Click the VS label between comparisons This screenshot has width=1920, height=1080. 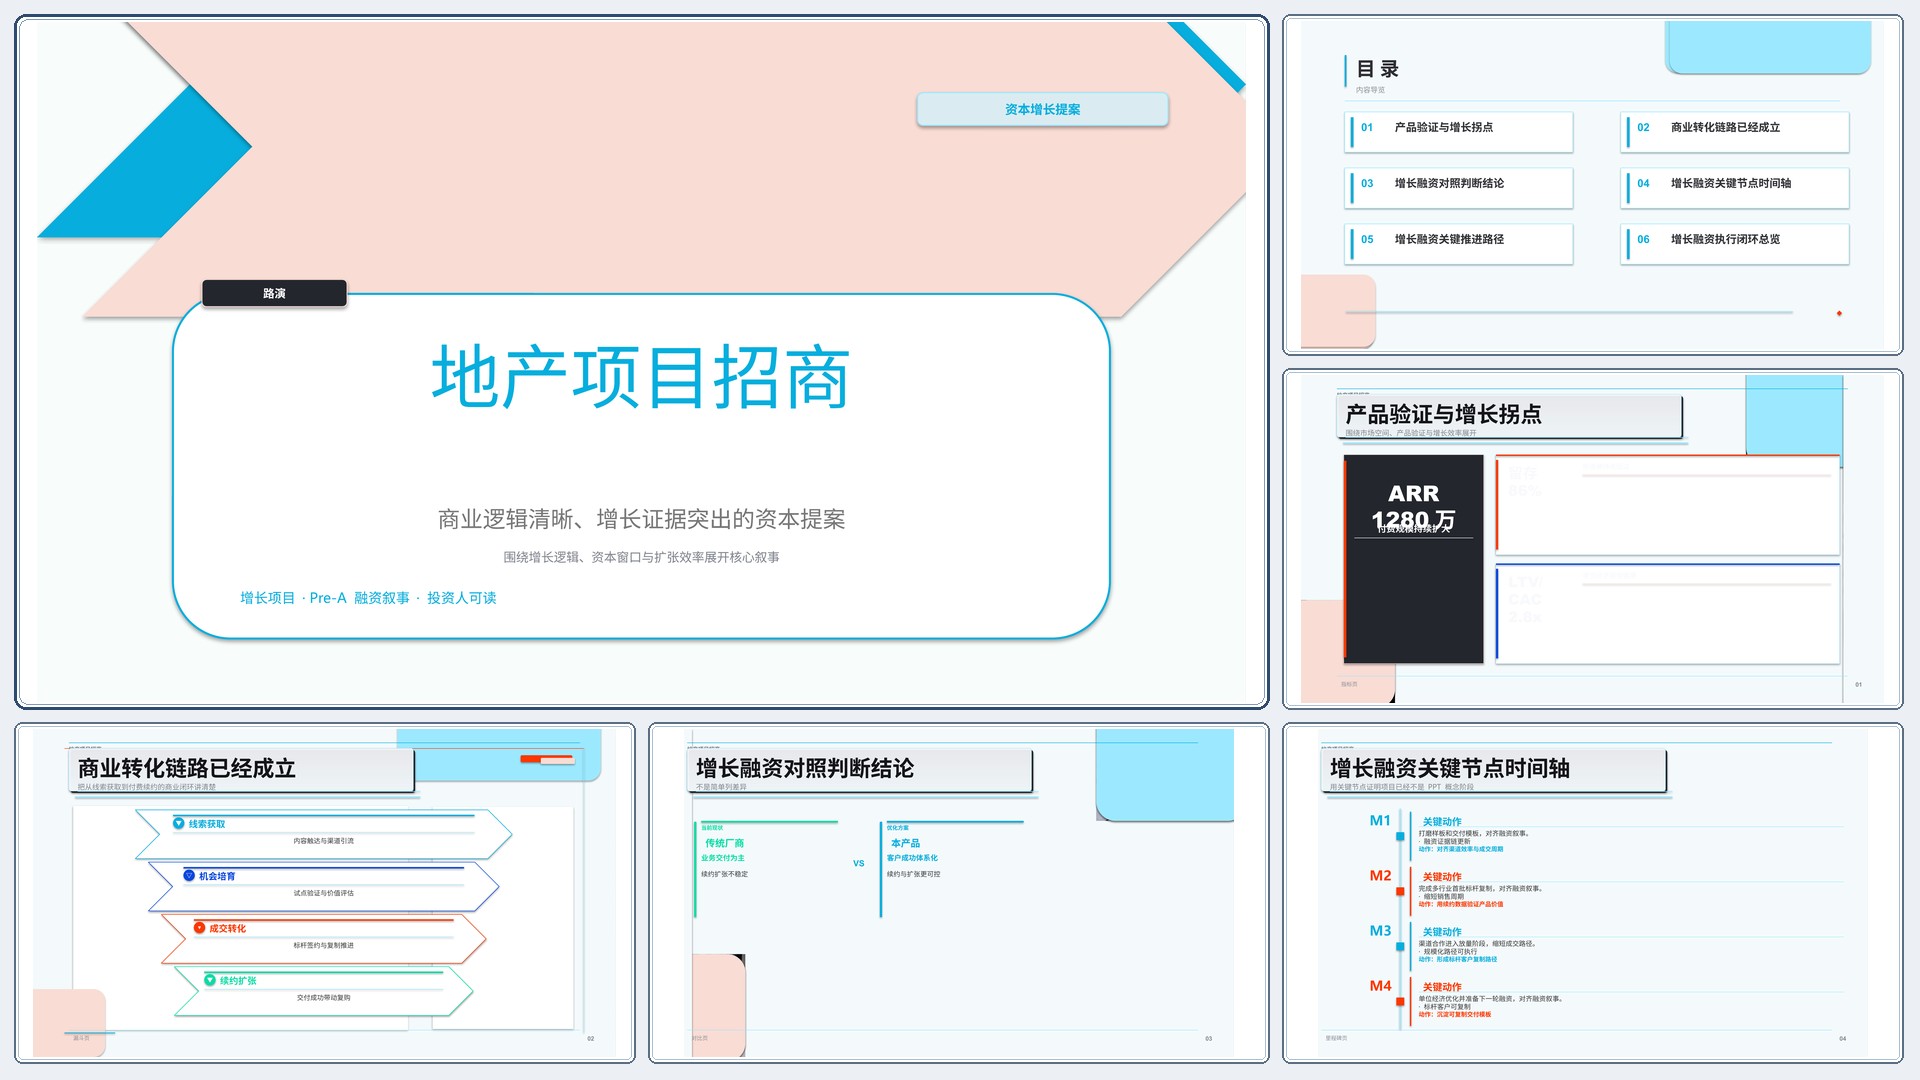858,863
